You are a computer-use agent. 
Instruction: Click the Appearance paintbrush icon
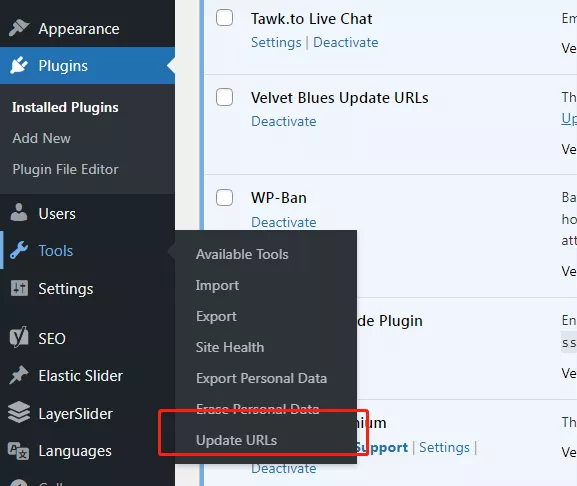[19, 28]
